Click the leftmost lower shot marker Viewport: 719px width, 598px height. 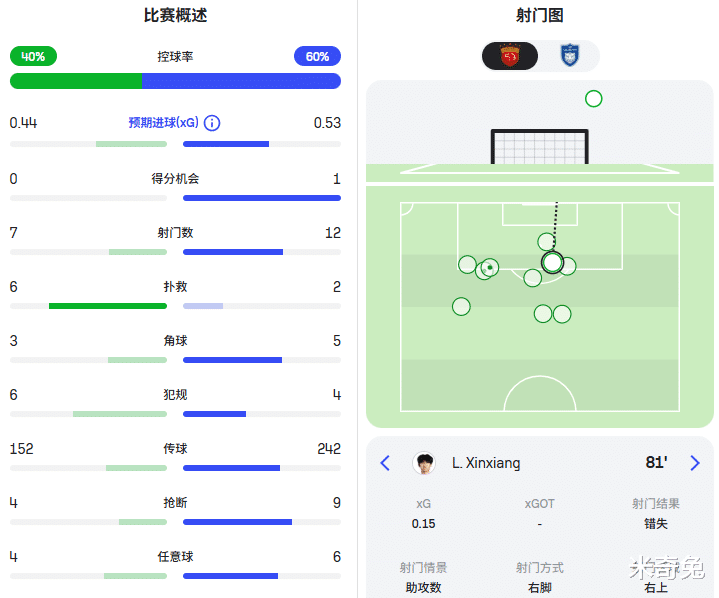461,306
